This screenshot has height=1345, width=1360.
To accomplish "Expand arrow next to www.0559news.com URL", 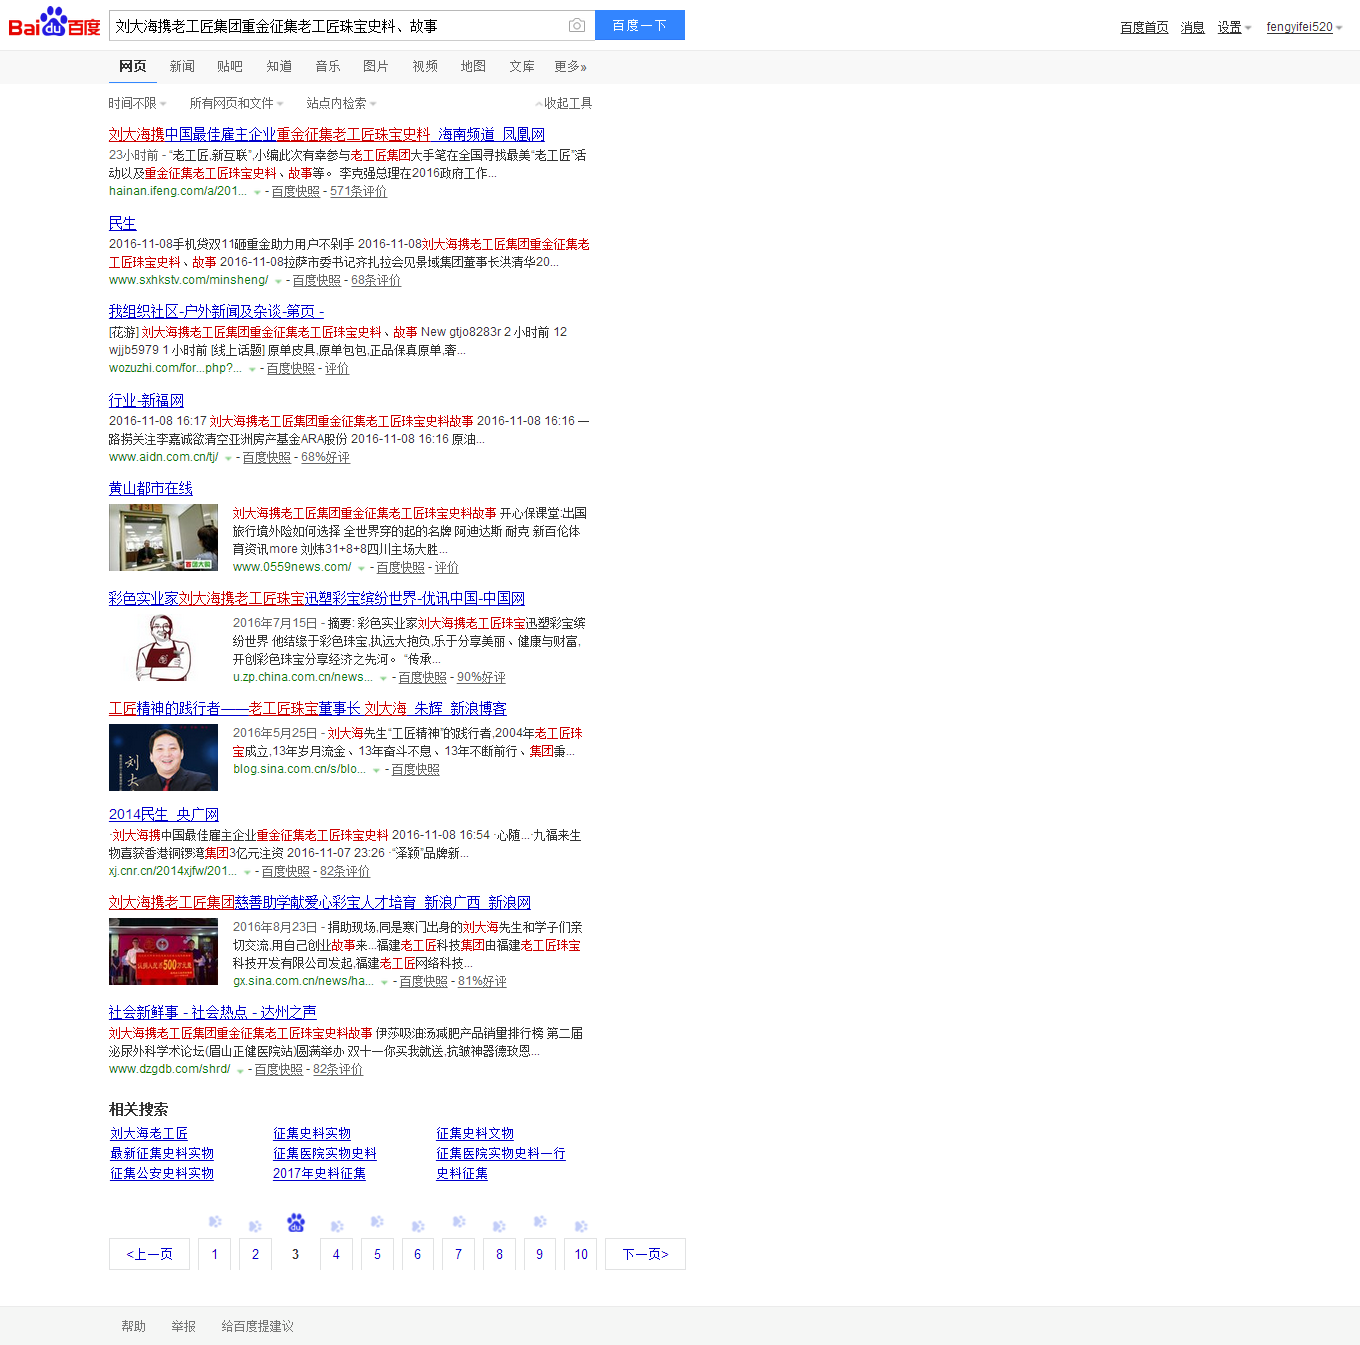I will click(361, 568).
